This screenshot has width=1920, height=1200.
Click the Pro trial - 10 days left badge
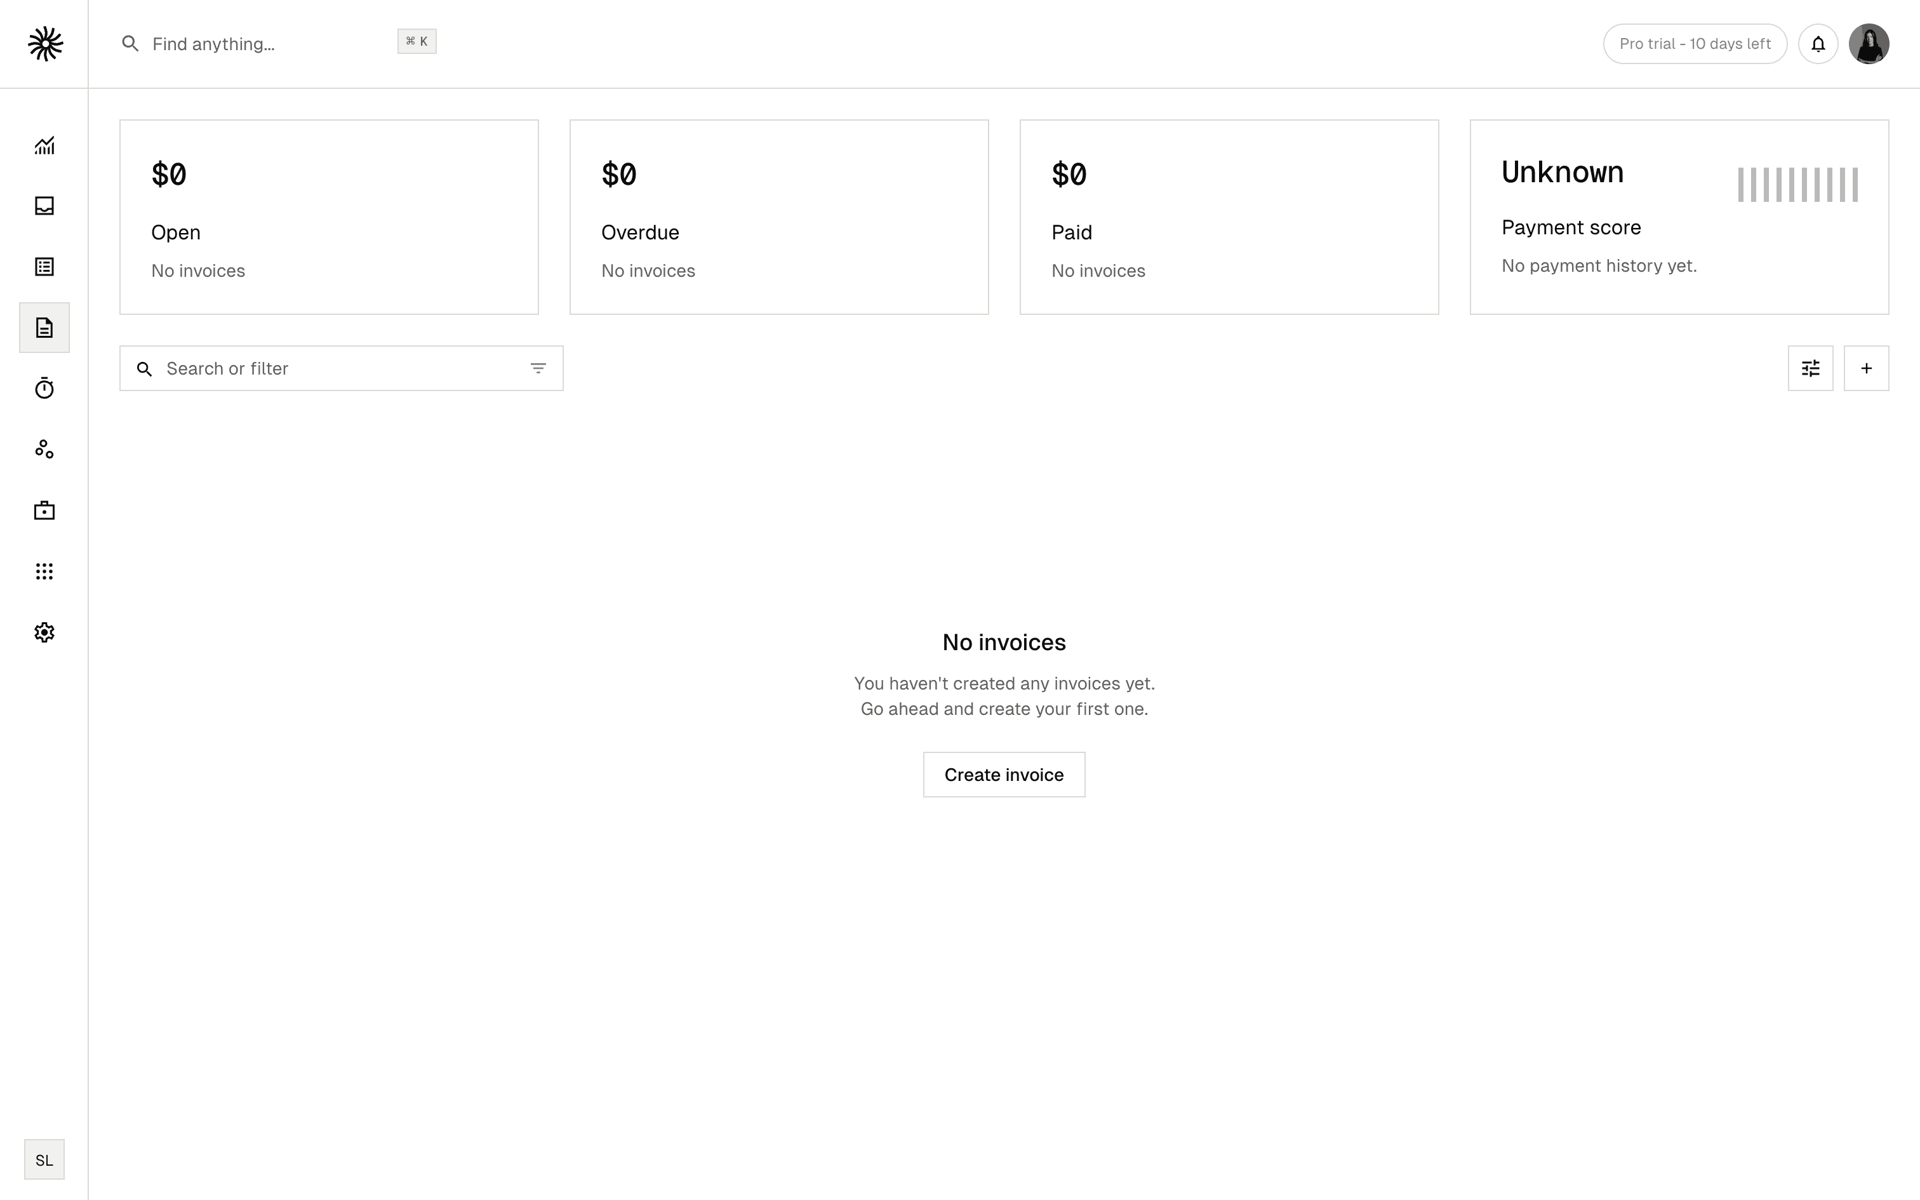tap(1695, 44)
